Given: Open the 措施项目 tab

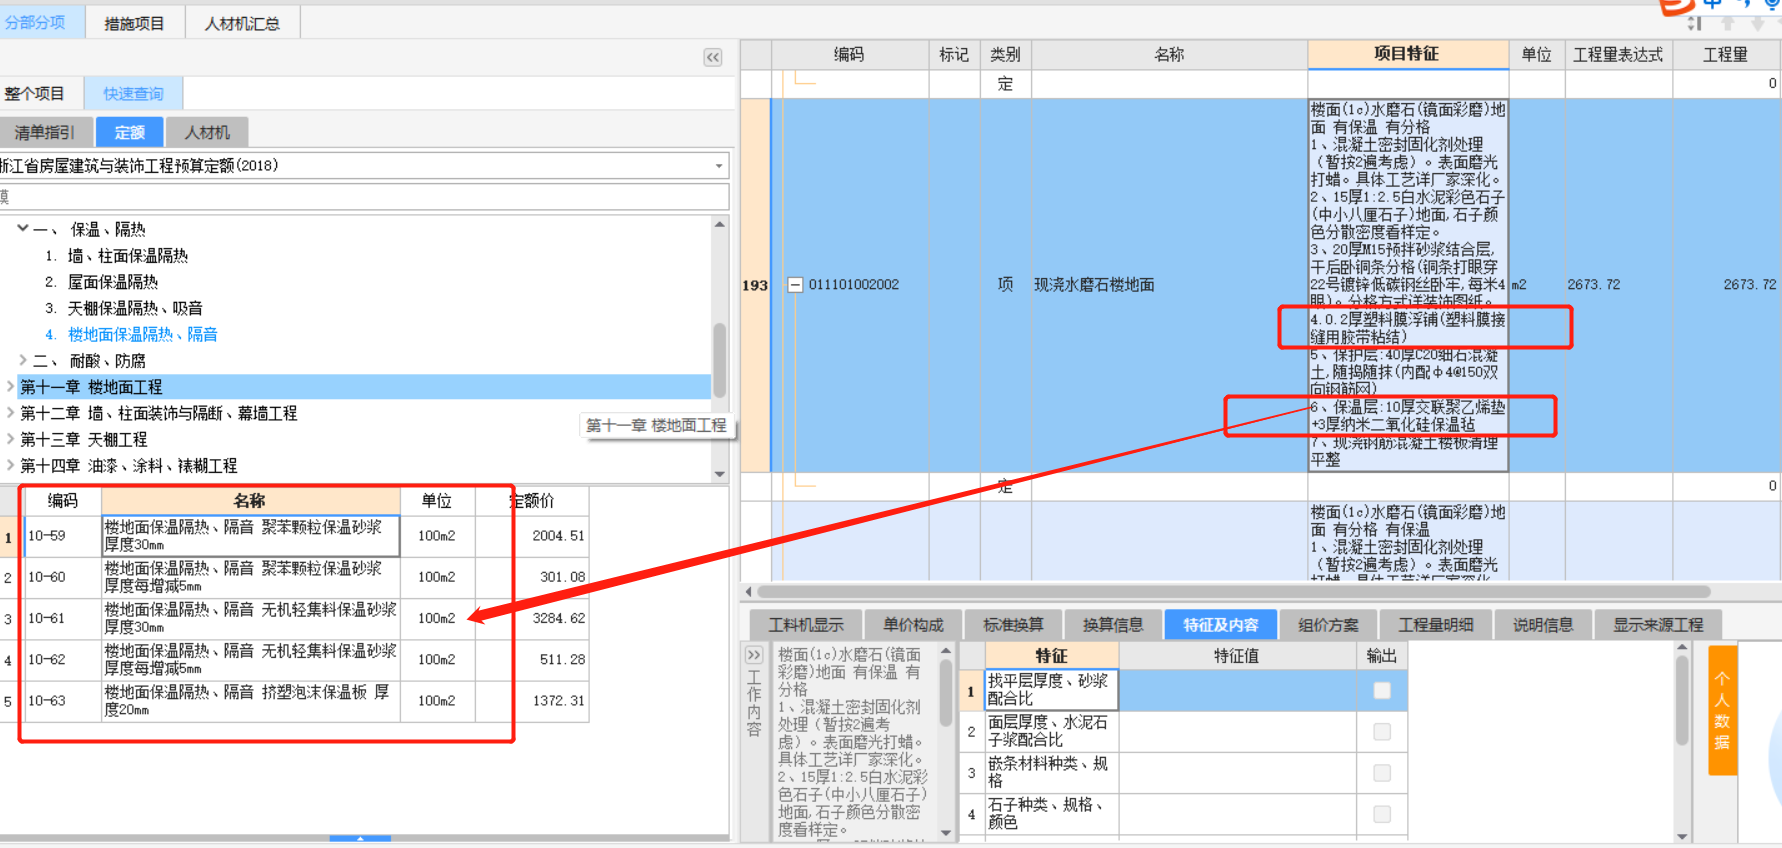Looking at the screenshot, I should 134,23.
